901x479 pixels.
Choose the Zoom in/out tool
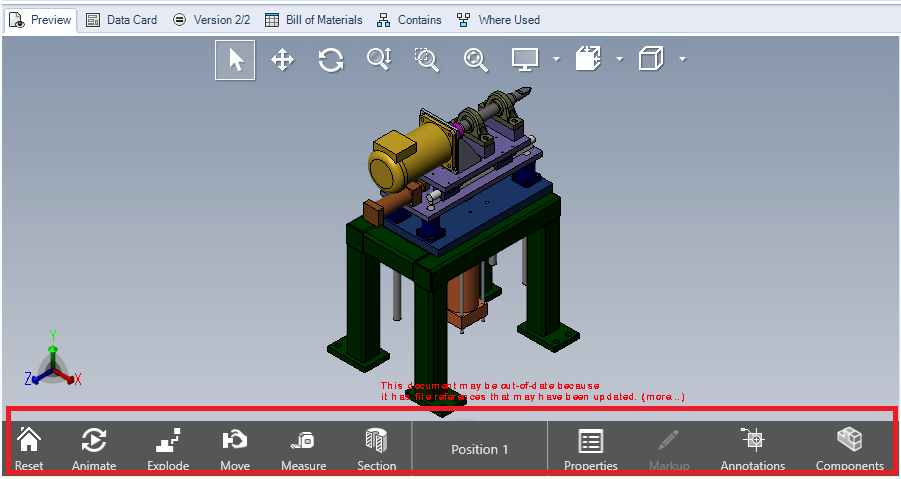[x=379, y=59]
